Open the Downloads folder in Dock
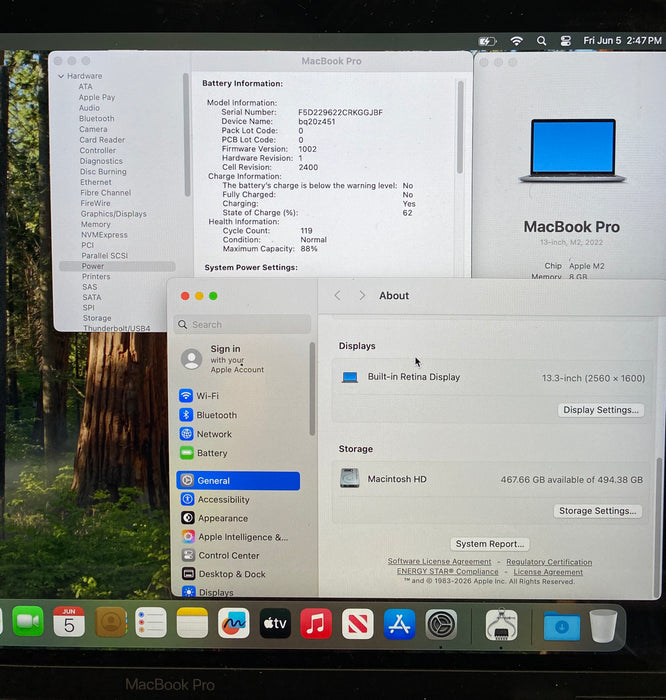 pos(562,626)
